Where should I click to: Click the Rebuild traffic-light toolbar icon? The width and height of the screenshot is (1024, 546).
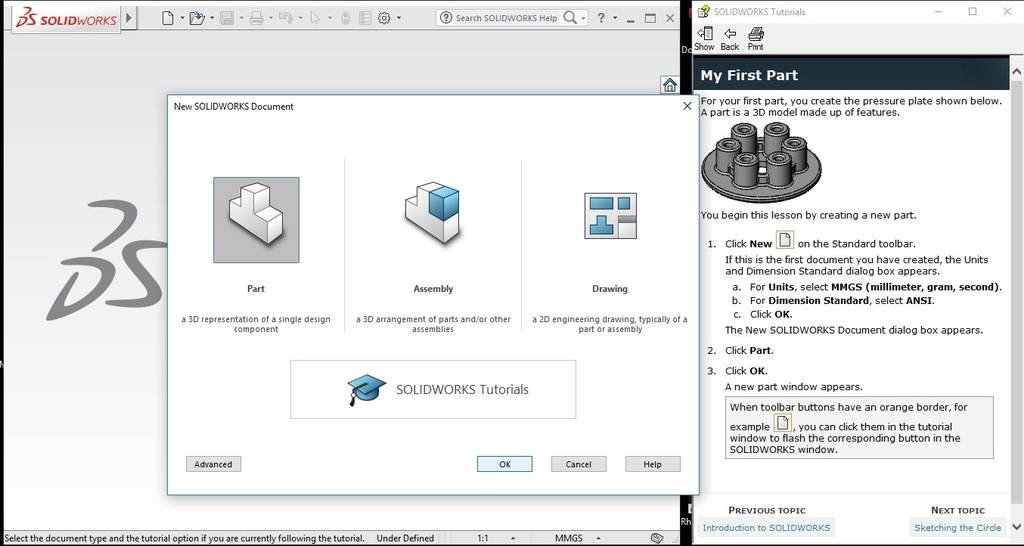click(346, 18)
